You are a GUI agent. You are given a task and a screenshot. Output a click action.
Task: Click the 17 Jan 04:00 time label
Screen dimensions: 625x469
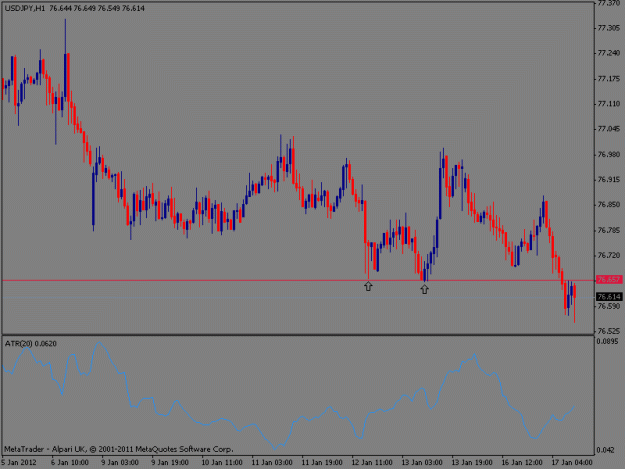[x=572, y=462]
